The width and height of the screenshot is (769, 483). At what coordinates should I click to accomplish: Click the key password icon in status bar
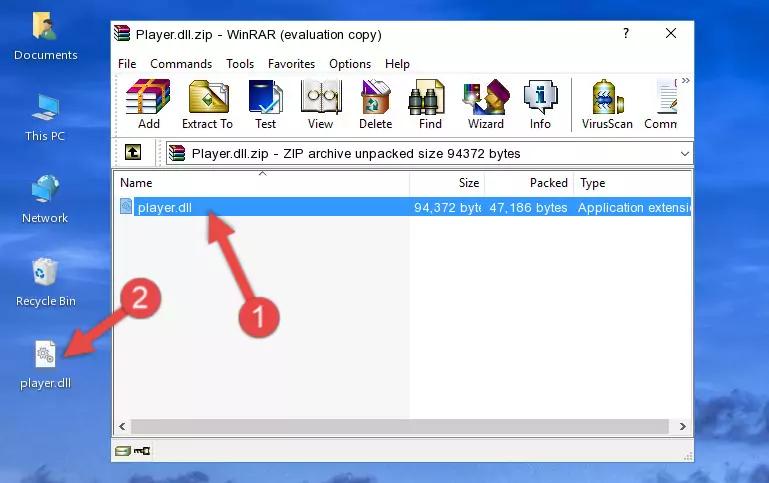pos(142,451)
